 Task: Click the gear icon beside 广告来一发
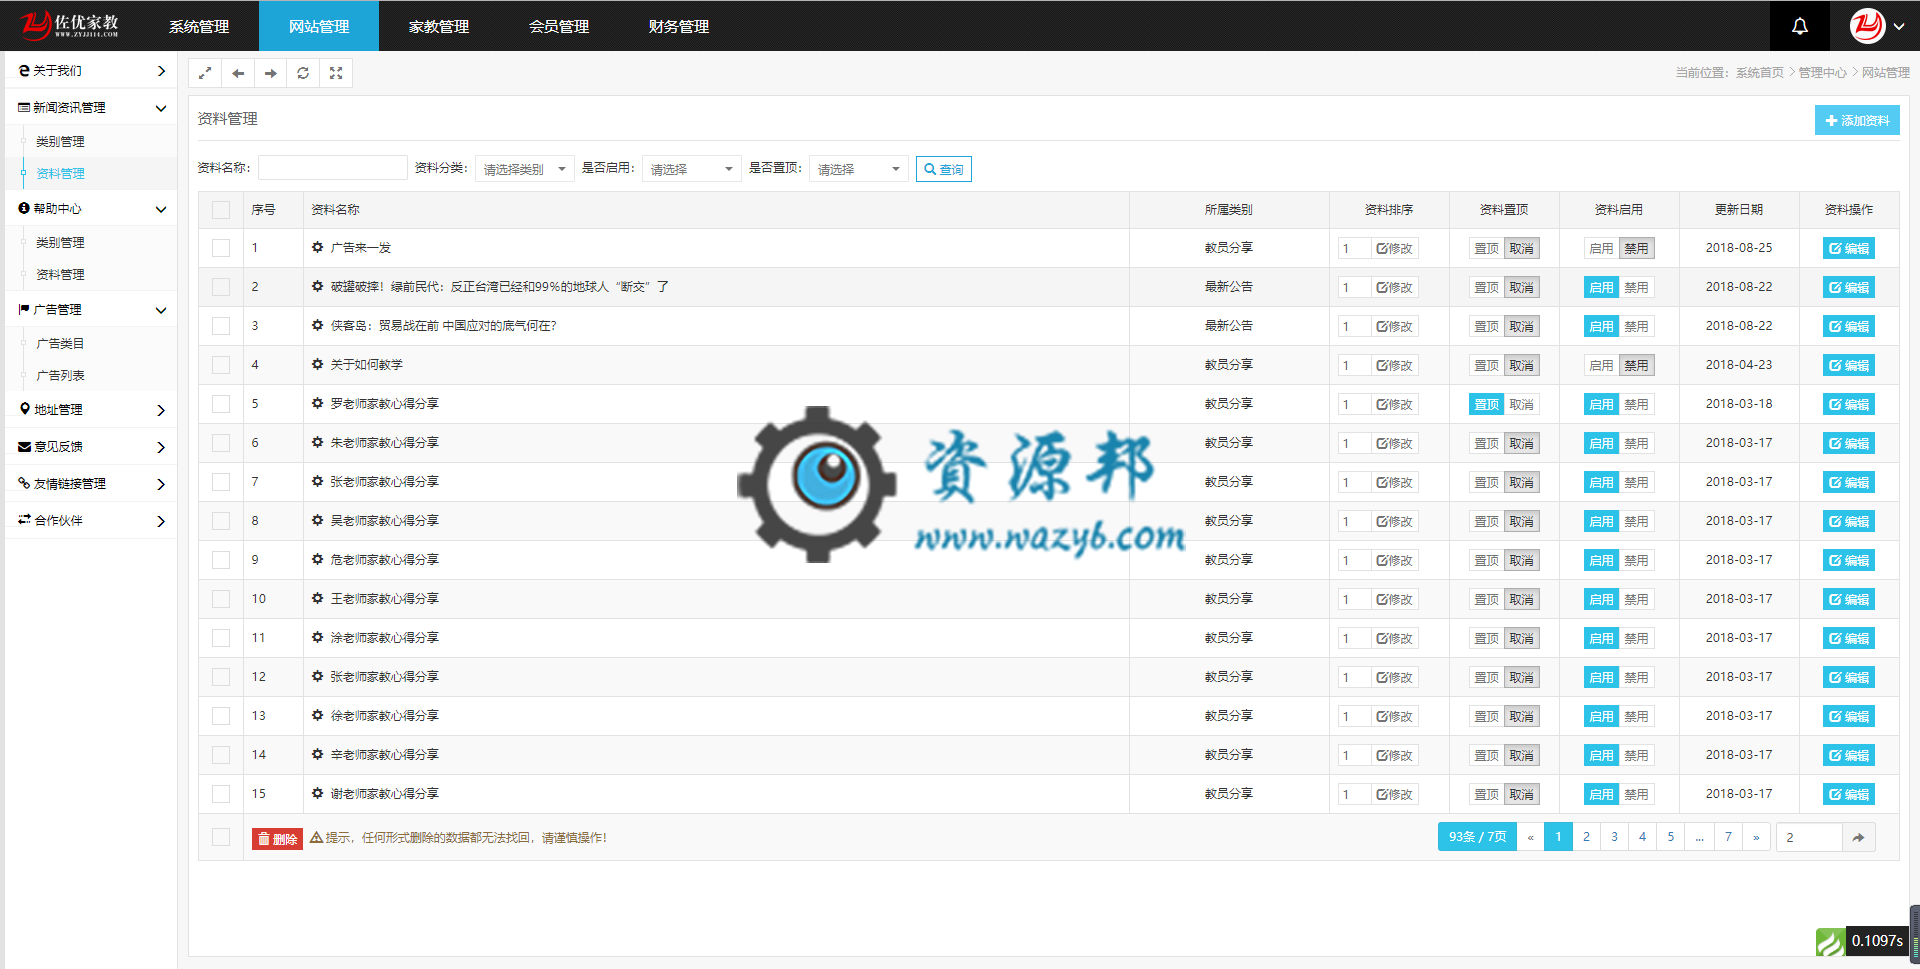[317, 247]
